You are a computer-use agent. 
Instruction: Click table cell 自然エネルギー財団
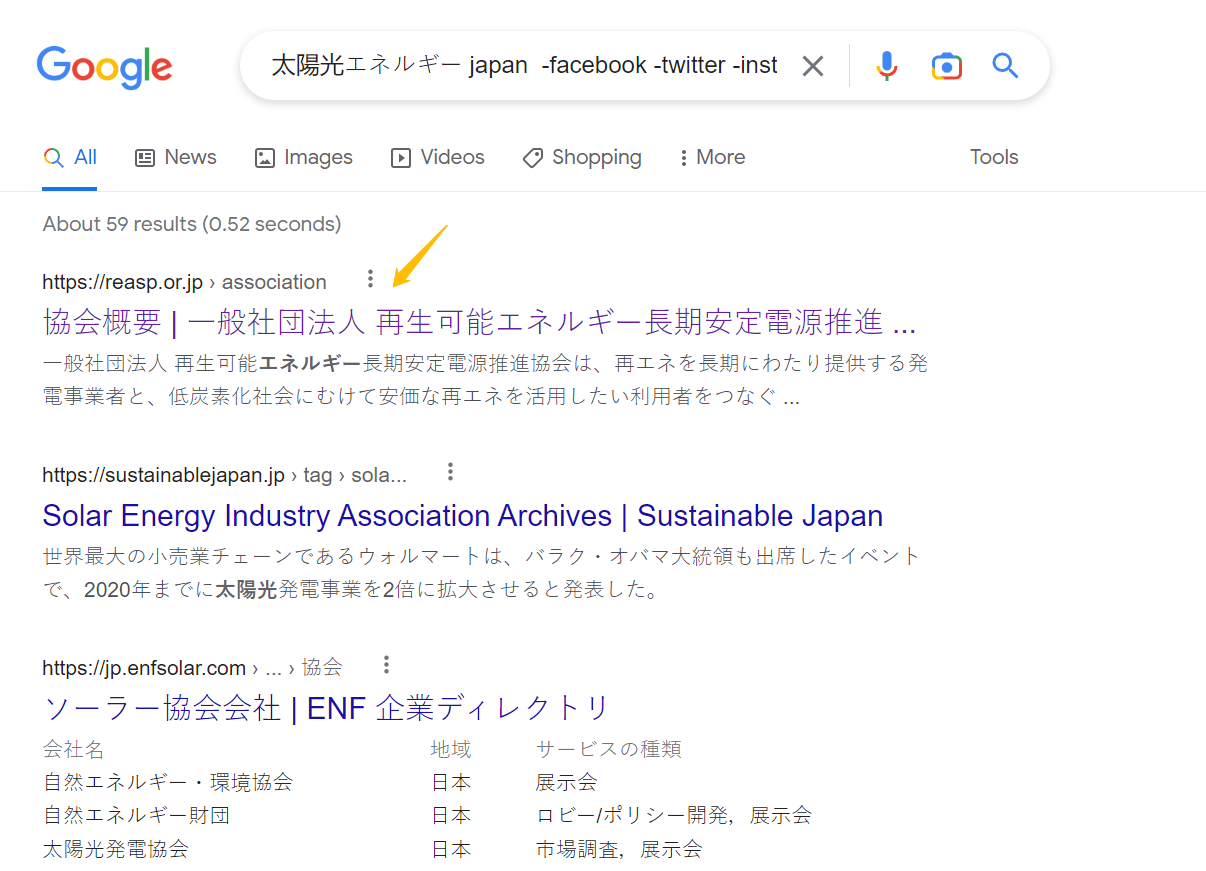click(x=136, y=816)
